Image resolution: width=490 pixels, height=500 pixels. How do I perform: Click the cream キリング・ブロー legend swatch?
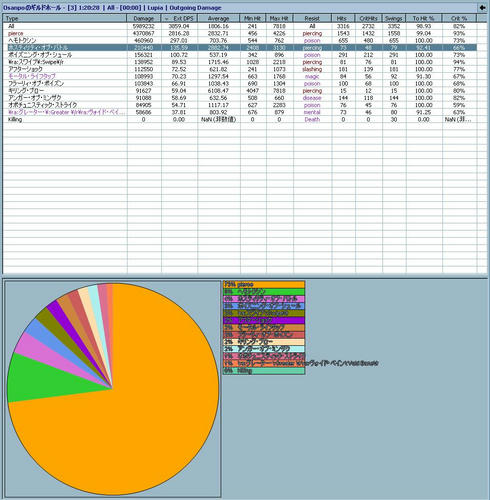coord(264,342)
